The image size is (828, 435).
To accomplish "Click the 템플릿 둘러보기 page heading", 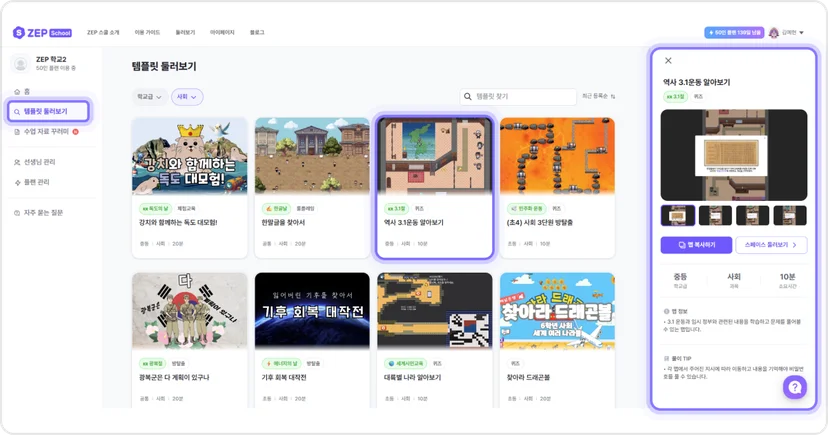I will click(164, 67).
